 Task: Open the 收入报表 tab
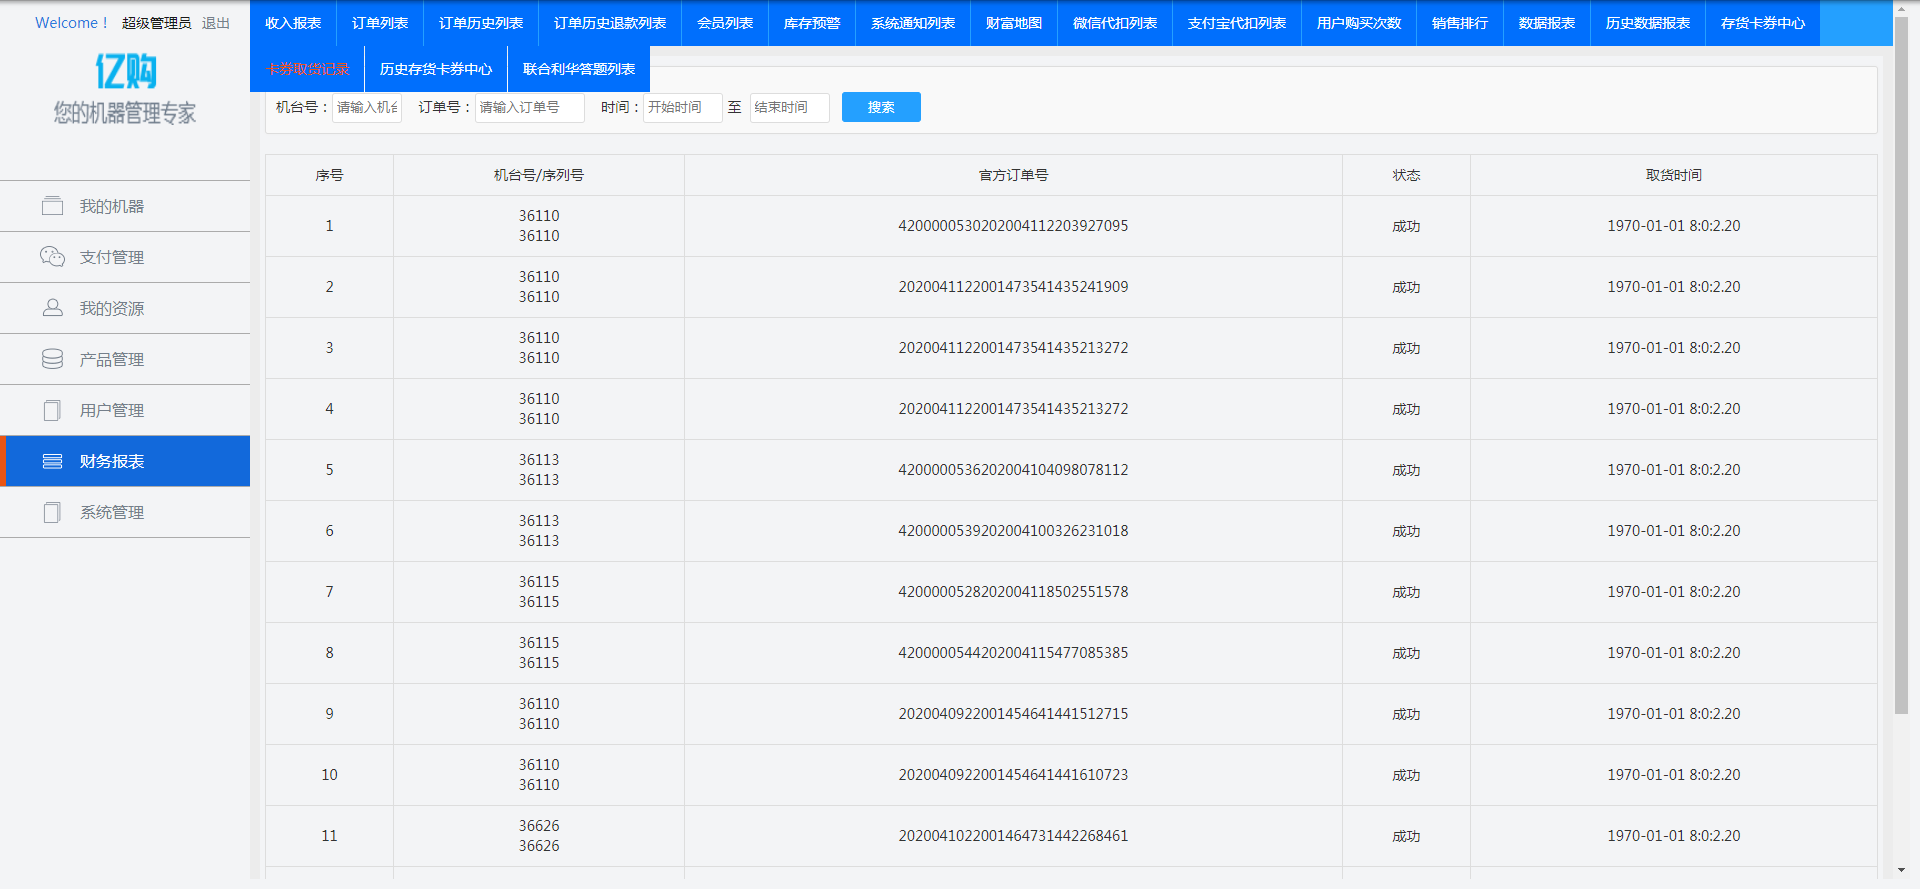click(293, 23)
